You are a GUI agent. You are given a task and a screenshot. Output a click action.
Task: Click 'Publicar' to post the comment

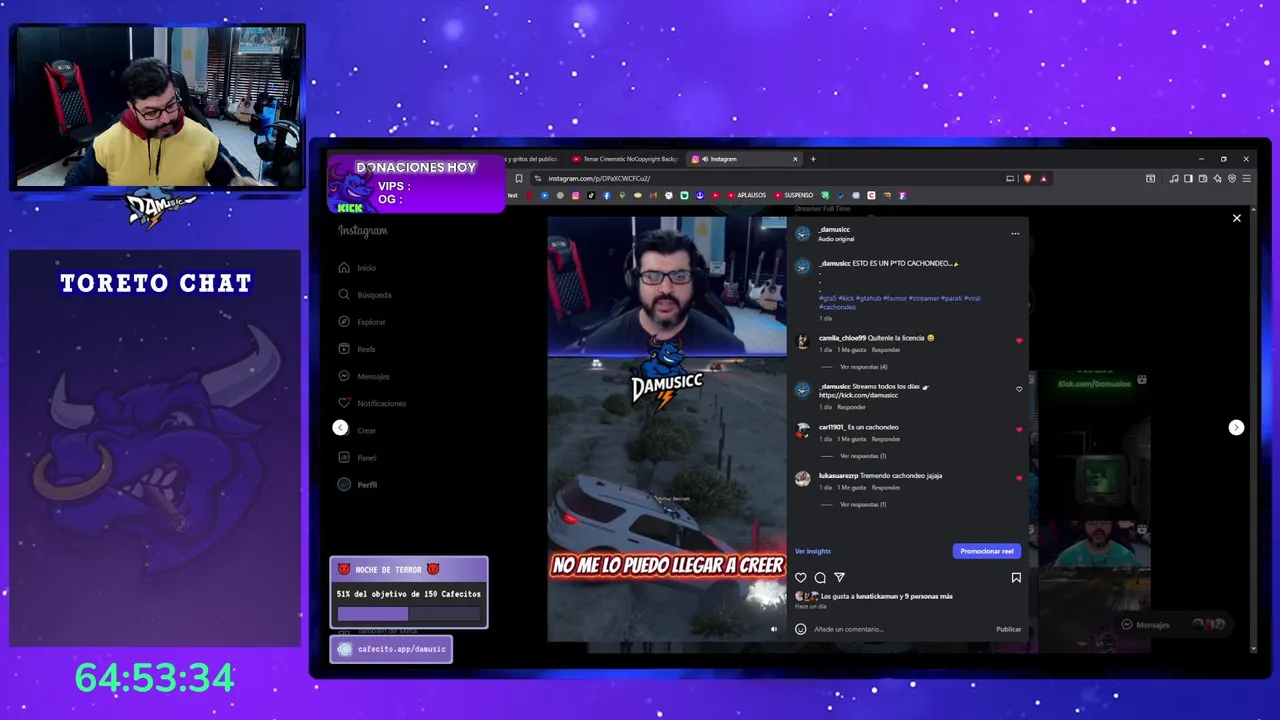tap(1008, 629)
